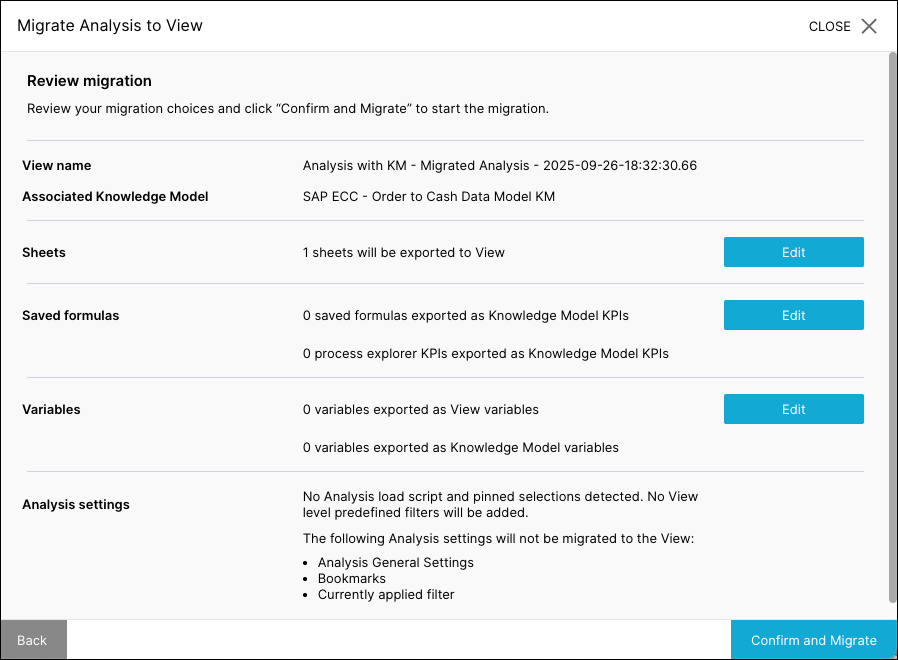Edit the Sheets export selection
The height and width of the screenshot is (660, 898).
793,252
